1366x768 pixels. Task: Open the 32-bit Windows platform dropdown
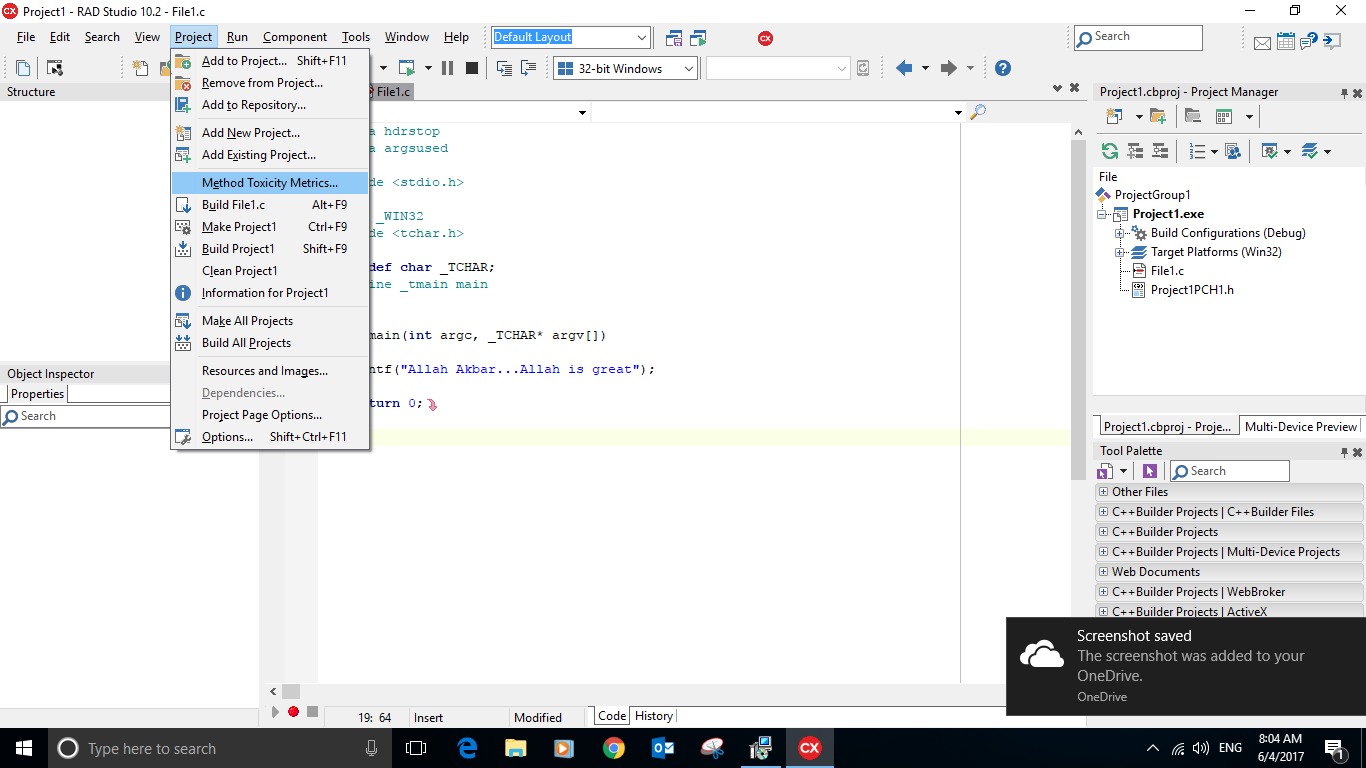tap(688, 68)
